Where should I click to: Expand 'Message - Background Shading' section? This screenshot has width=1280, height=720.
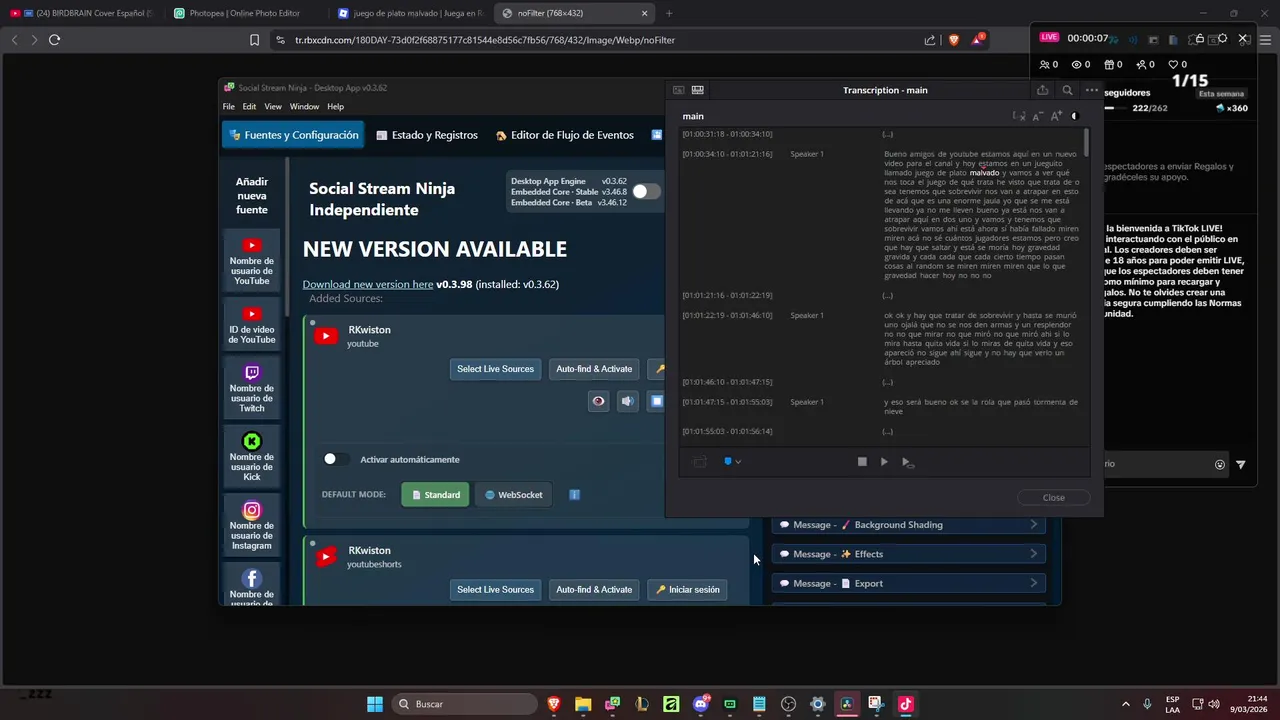[909, 524]
